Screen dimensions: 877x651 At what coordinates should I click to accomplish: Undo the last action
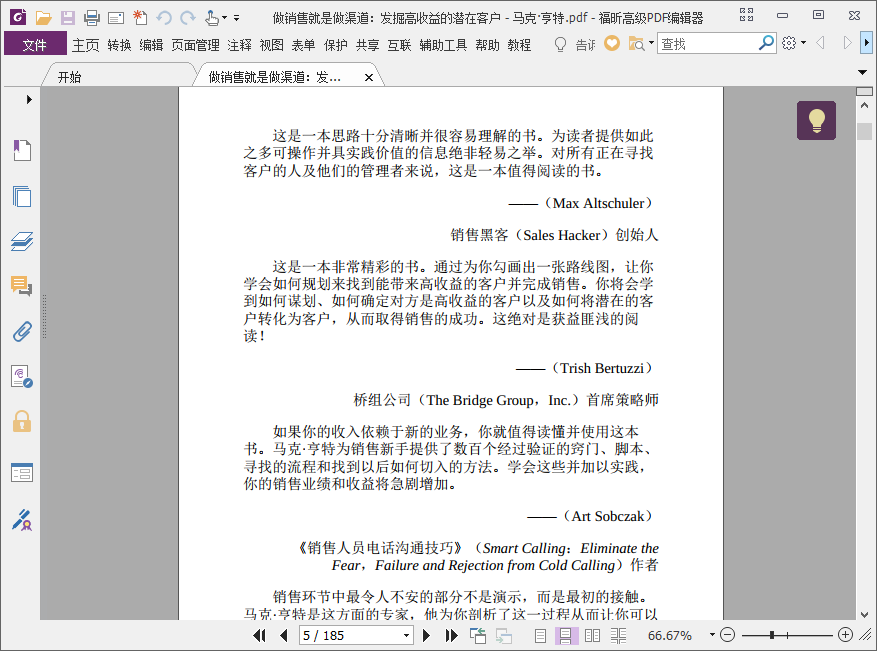(x=163, y=18)
